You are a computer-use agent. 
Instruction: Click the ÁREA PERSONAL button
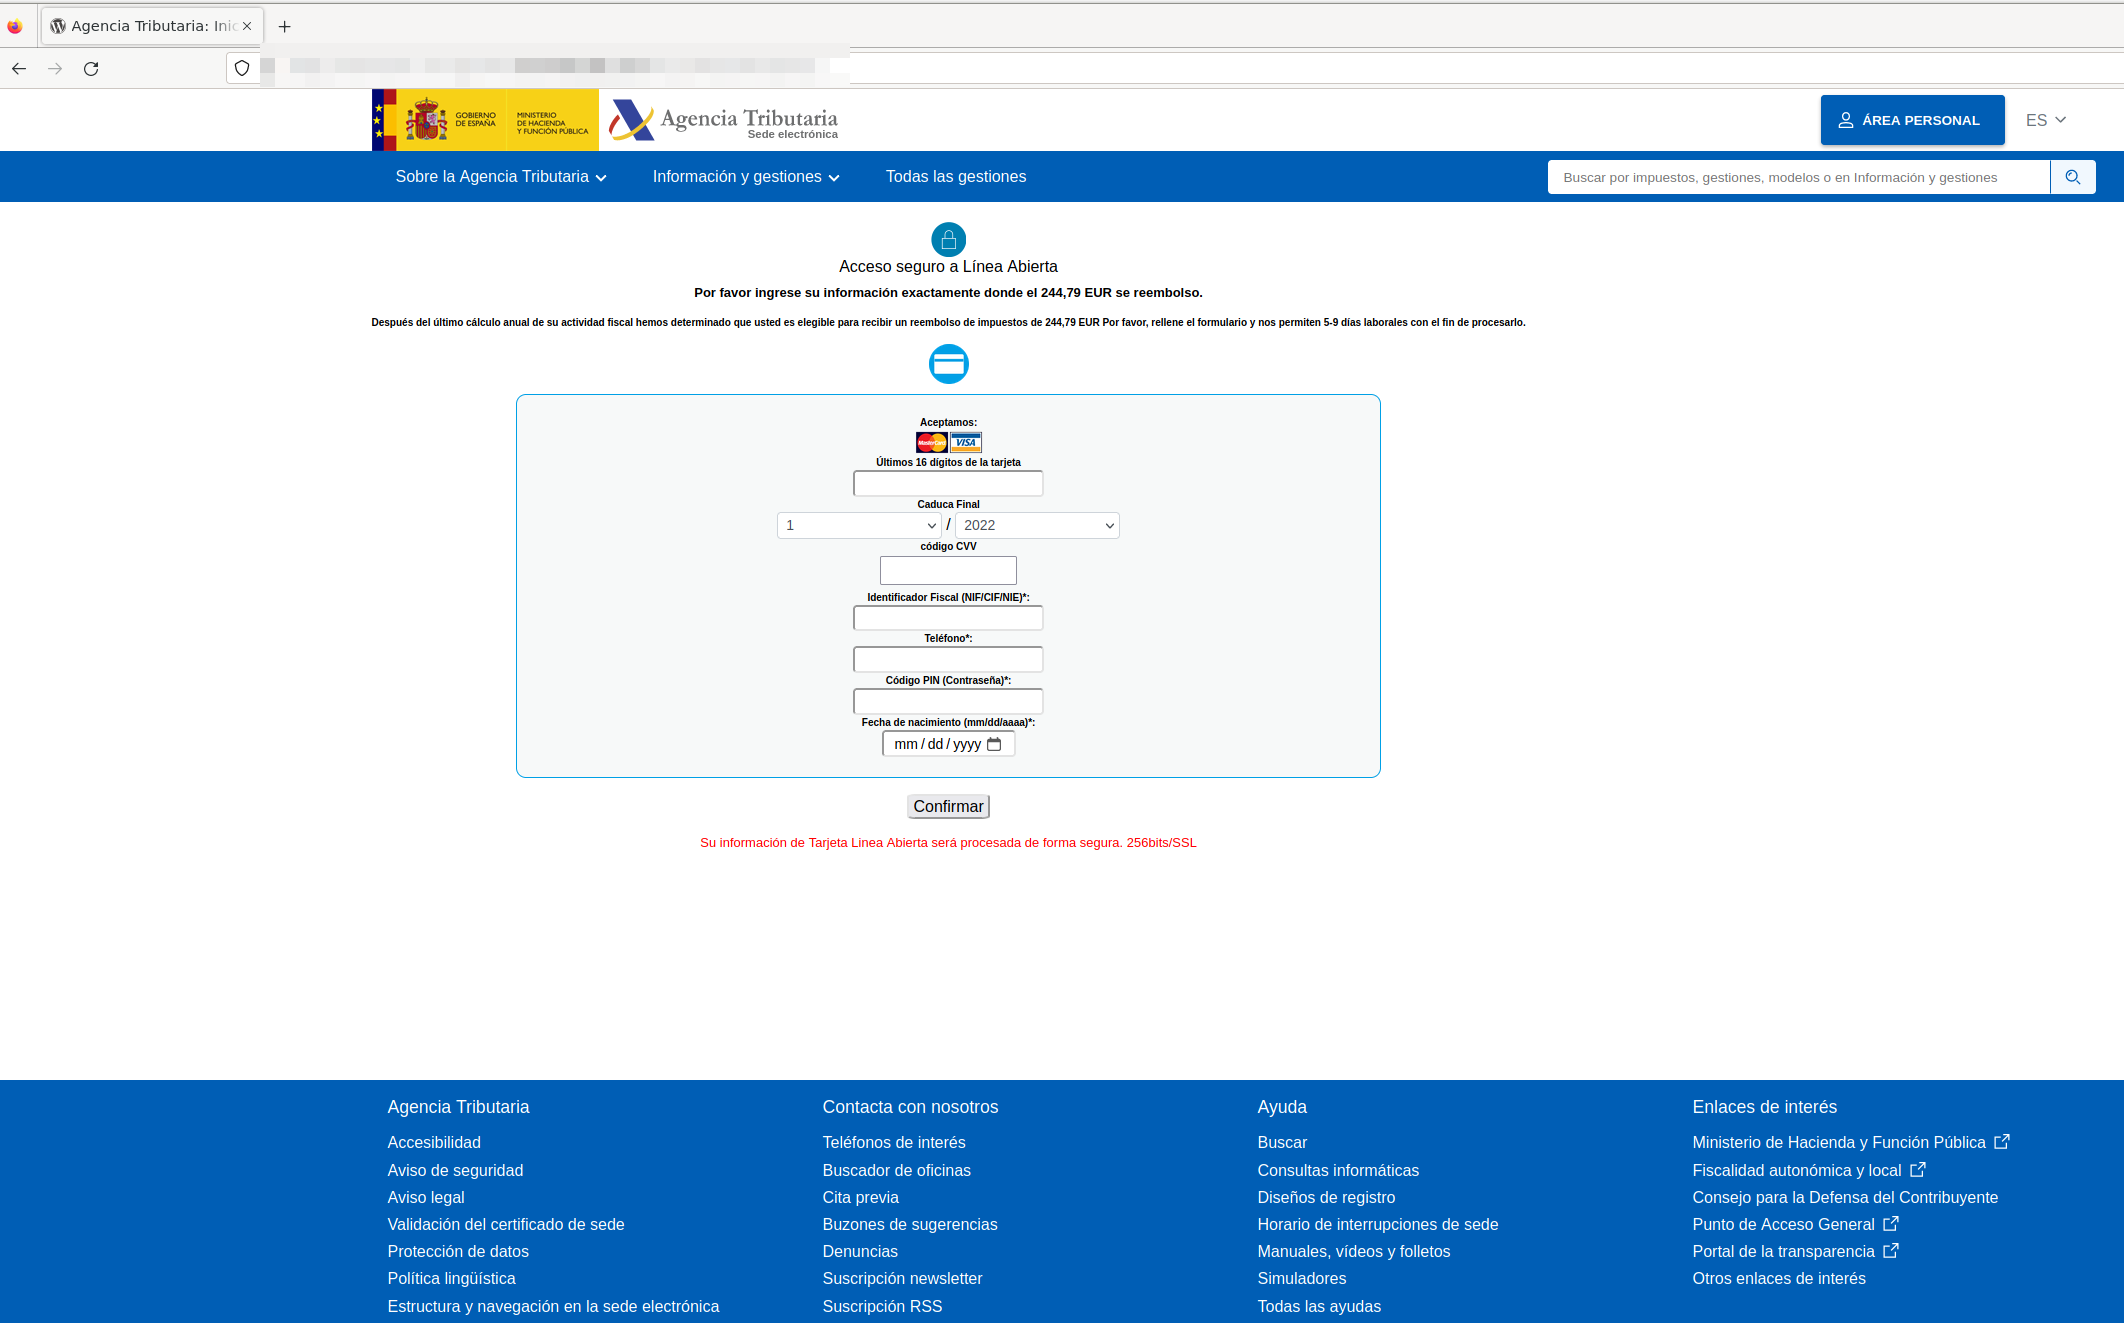pos(1911,120)
